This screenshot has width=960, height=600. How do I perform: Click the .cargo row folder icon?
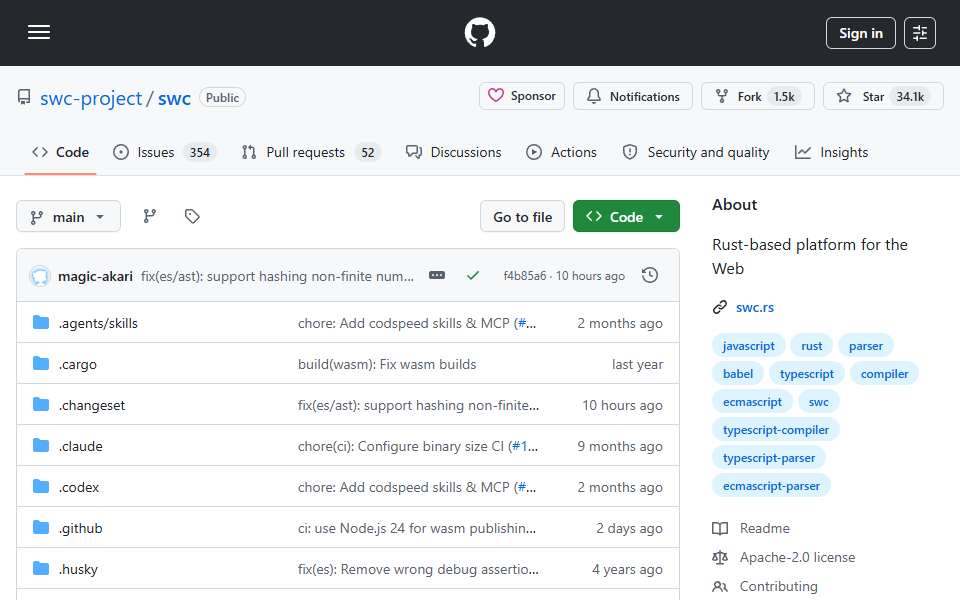41,364
